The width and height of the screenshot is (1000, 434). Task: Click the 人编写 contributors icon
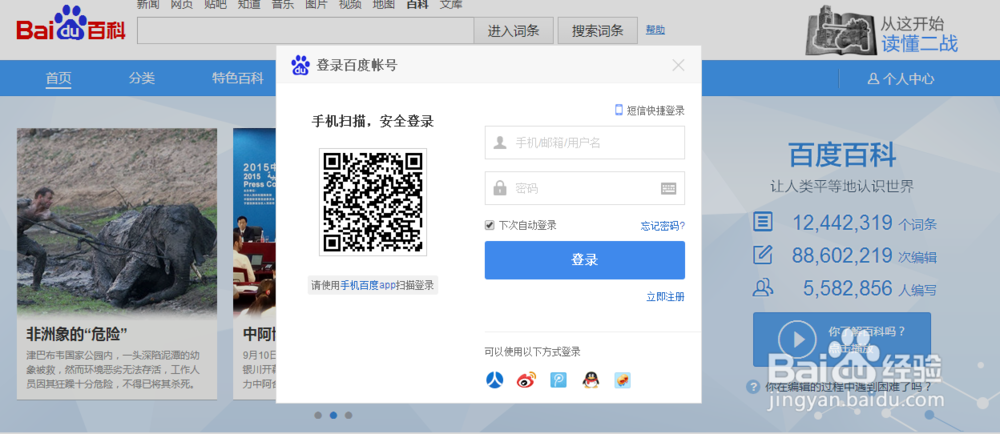point(763,288)
